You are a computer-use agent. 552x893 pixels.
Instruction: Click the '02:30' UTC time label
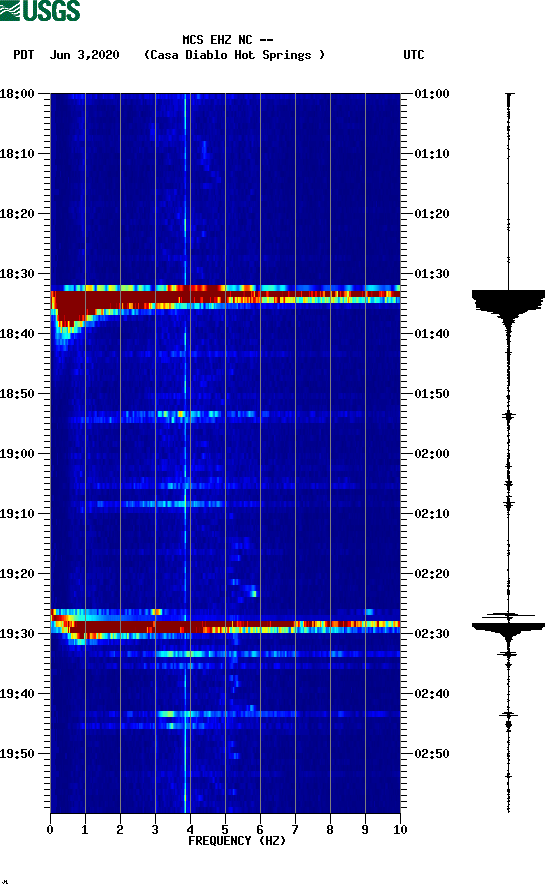pyautogui.click(x=432, y=634)
